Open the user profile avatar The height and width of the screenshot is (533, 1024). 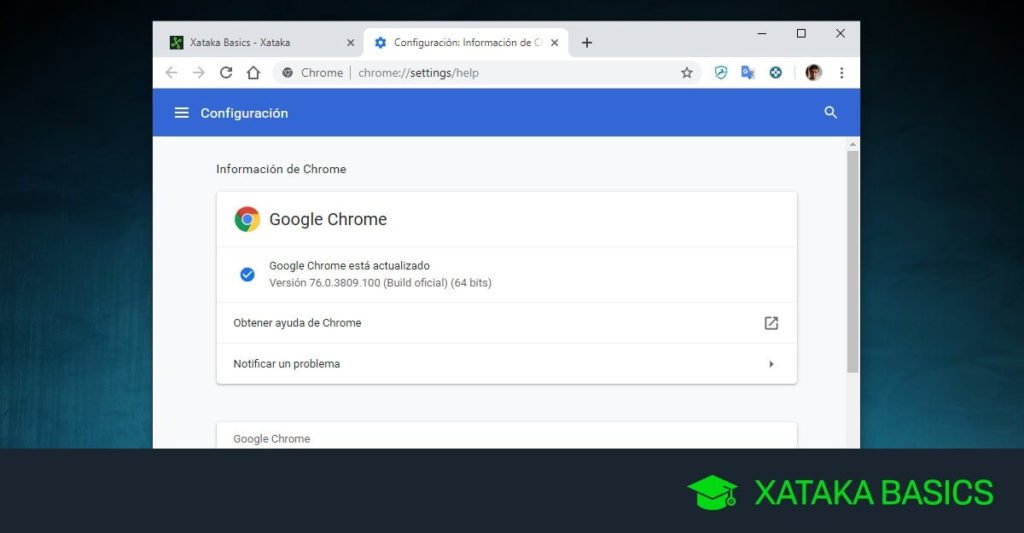(x=813, y=73)
